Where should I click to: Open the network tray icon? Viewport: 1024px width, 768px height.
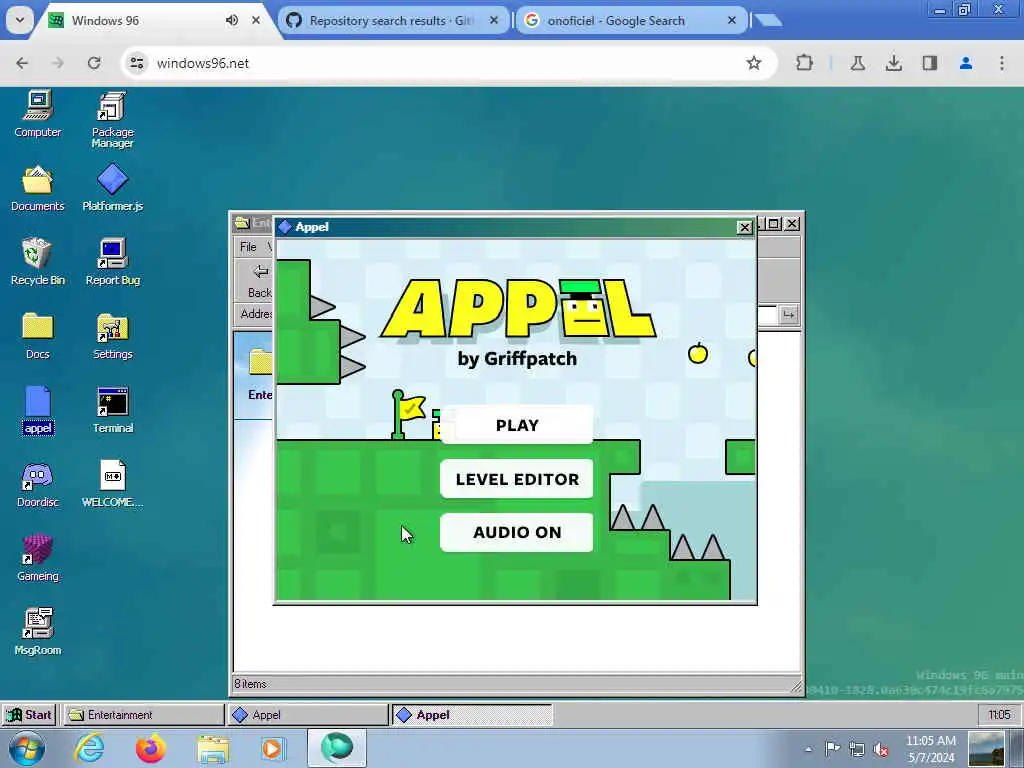pos(857,749)
